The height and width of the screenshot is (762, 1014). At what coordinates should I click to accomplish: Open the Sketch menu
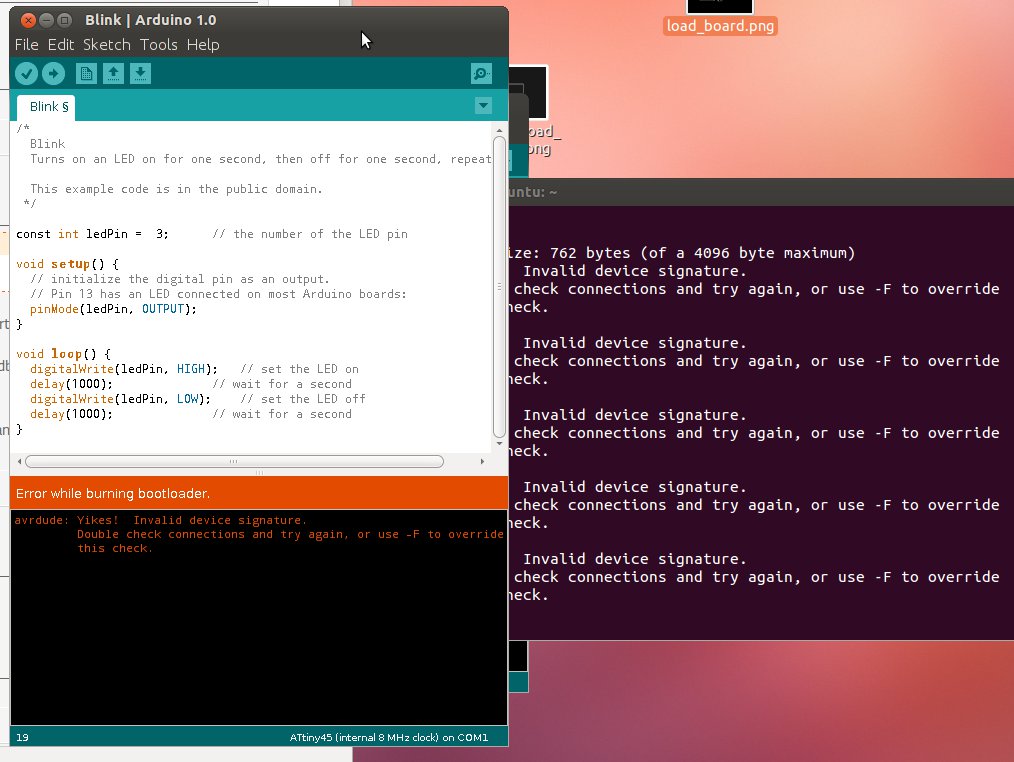(x=107, y=45)
